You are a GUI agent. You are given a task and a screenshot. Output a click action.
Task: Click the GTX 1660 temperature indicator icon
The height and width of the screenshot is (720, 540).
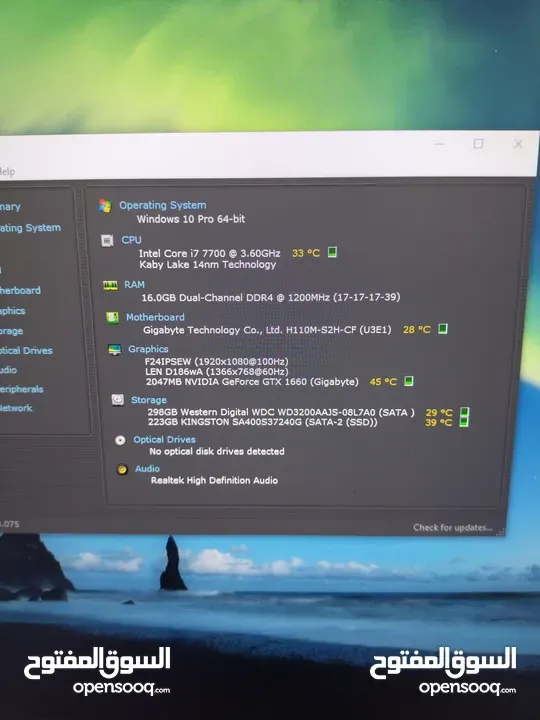(408, 381)
